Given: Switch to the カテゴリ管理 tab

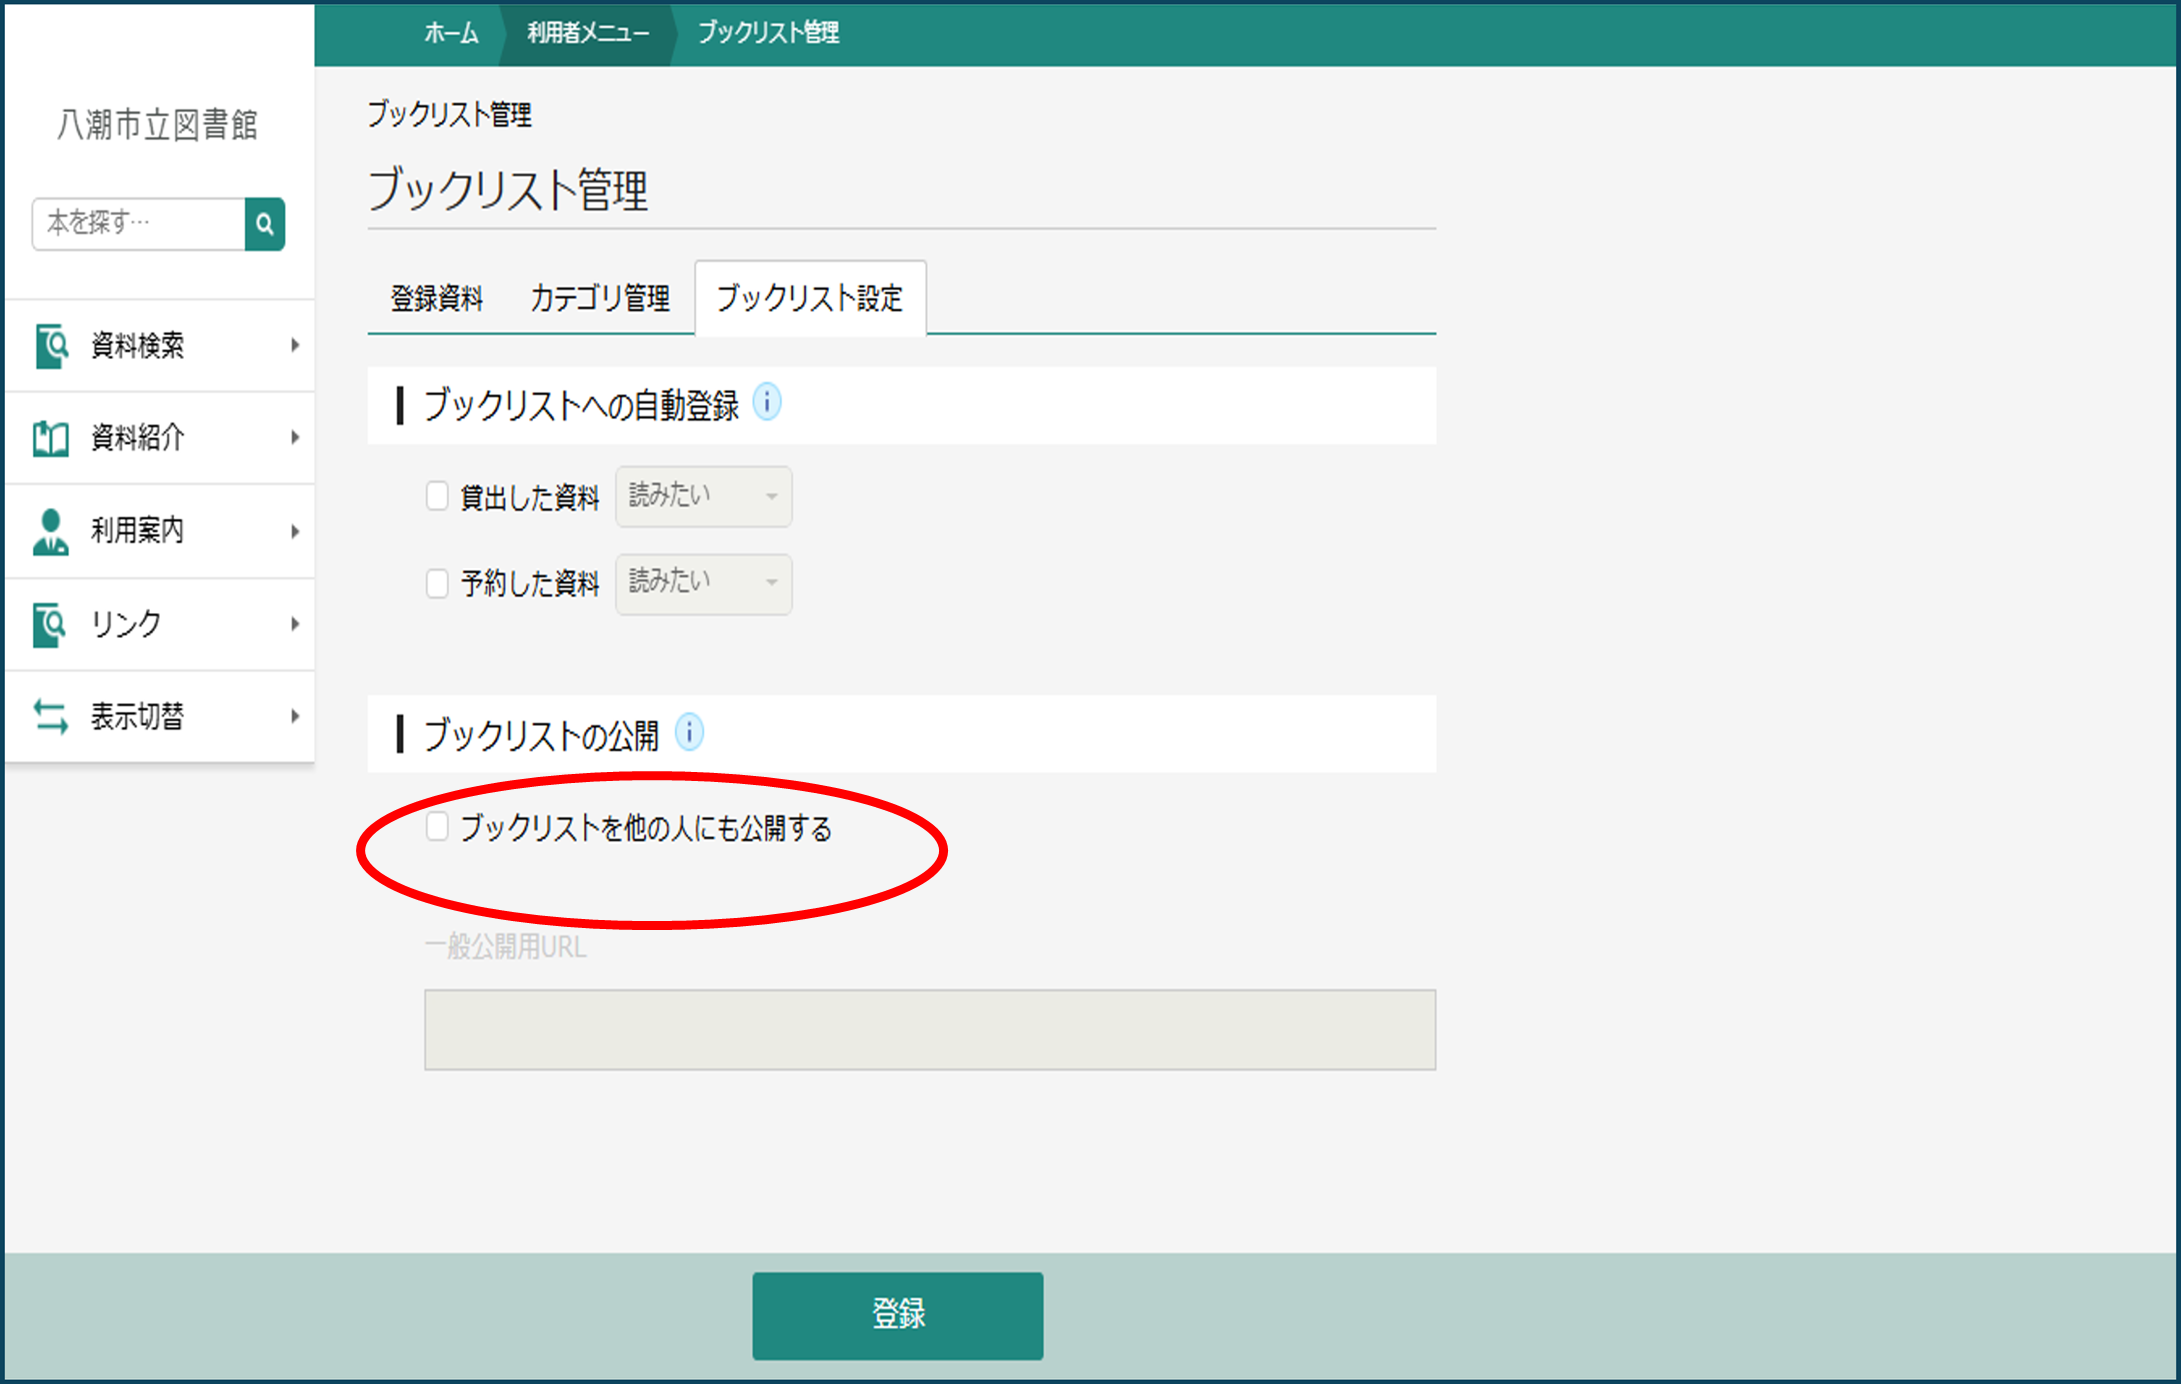Looking at the screenshot, I should (600, 298).
